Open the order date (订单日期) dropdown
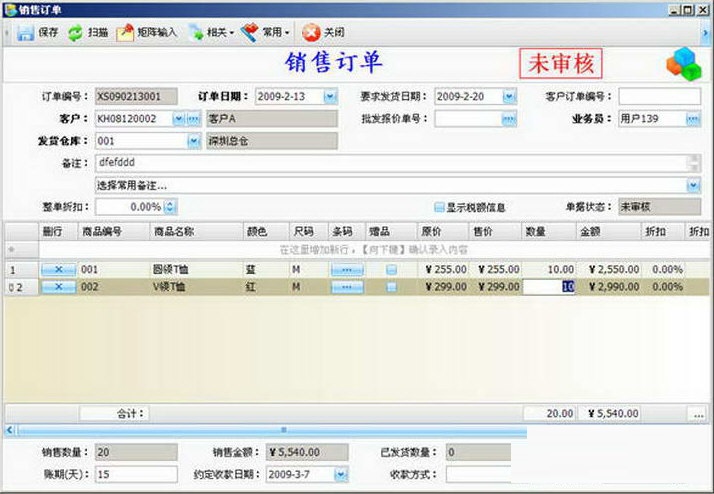 click(x=330, y=97)
